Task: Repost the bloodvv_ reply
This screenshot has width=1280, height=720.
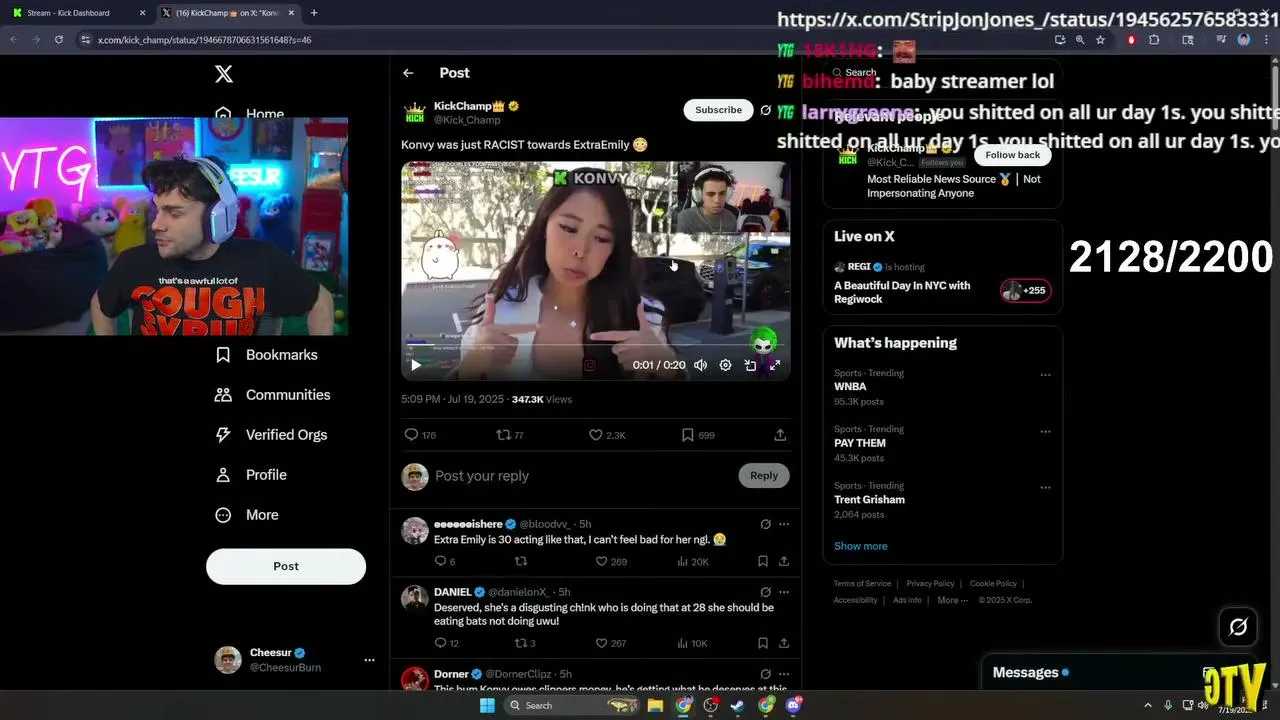Action: tap(521, 562)
